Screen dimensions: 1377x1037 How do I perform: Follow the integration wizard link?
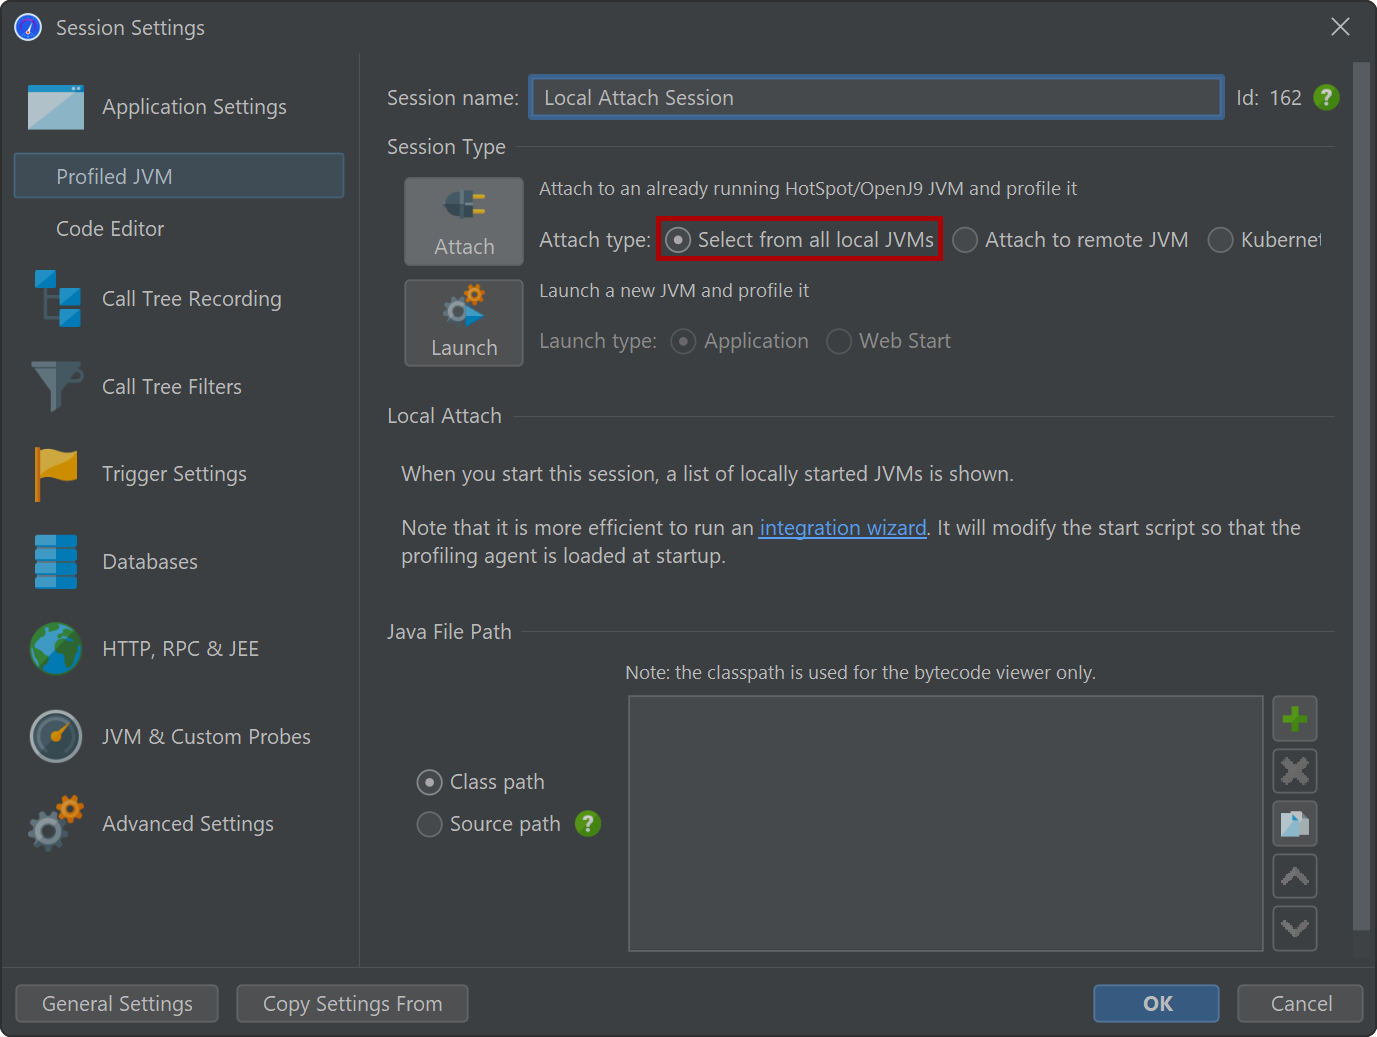click(x=842, y=528)
